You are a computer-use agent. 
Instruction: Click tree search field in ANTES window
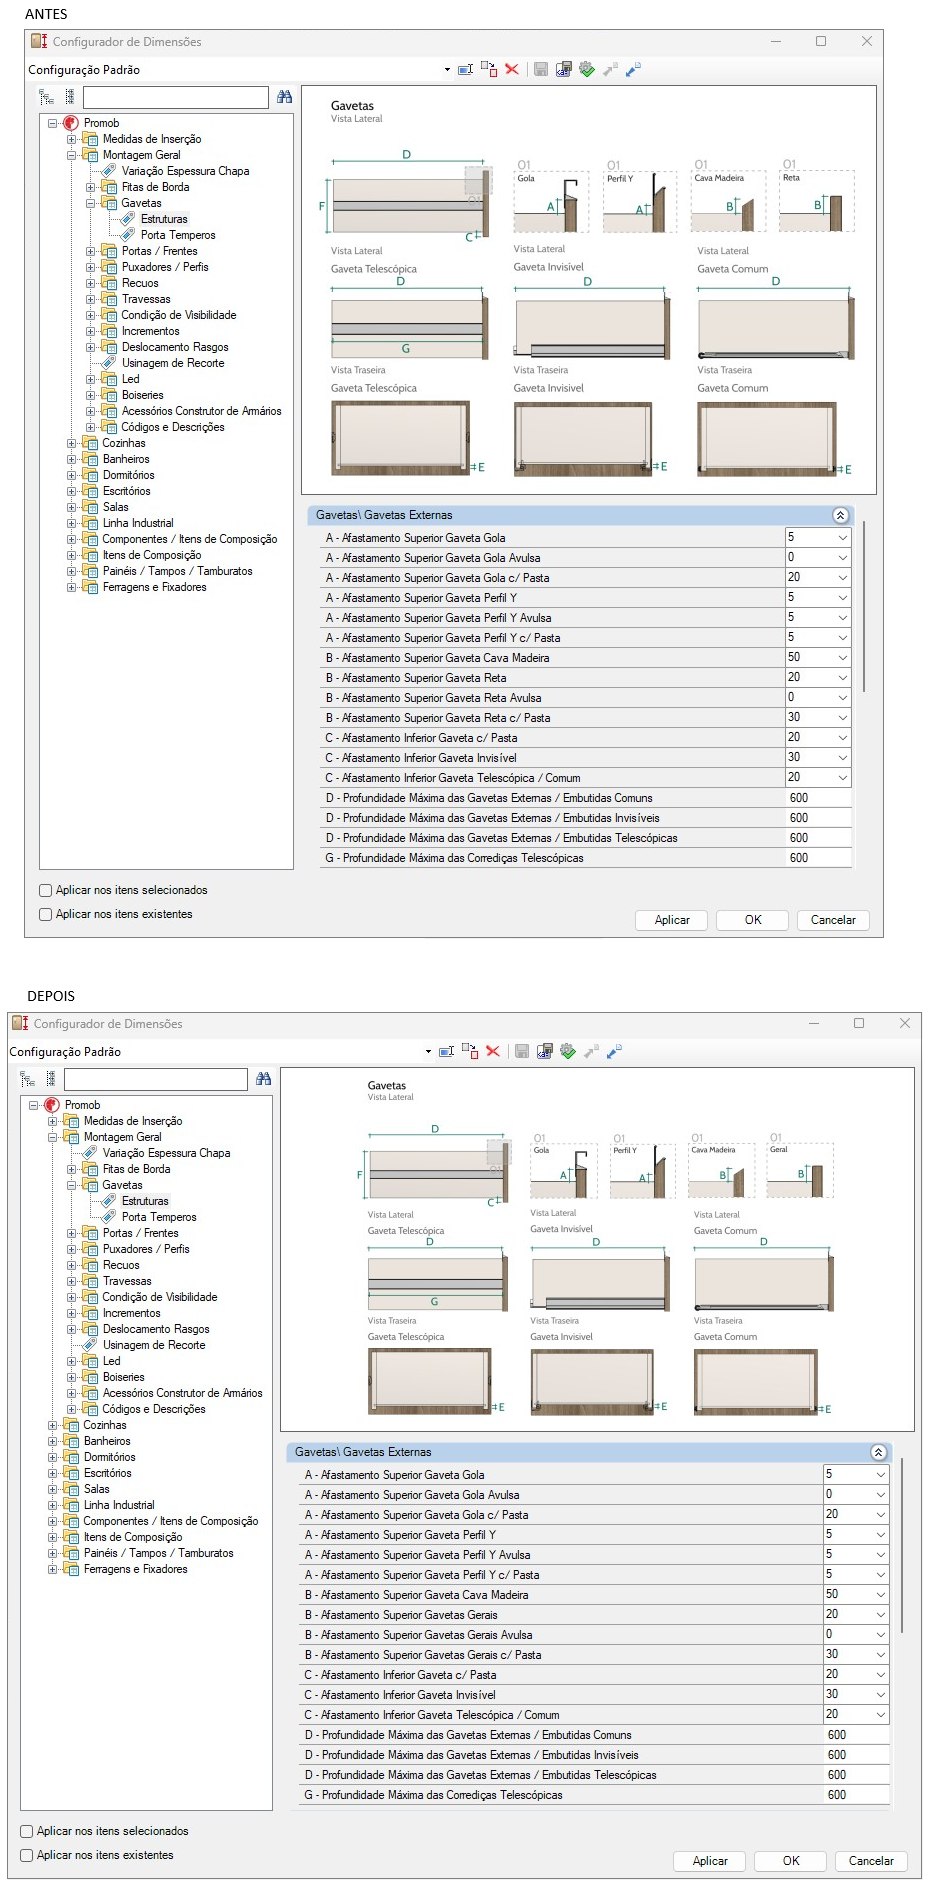click(176, 97)
